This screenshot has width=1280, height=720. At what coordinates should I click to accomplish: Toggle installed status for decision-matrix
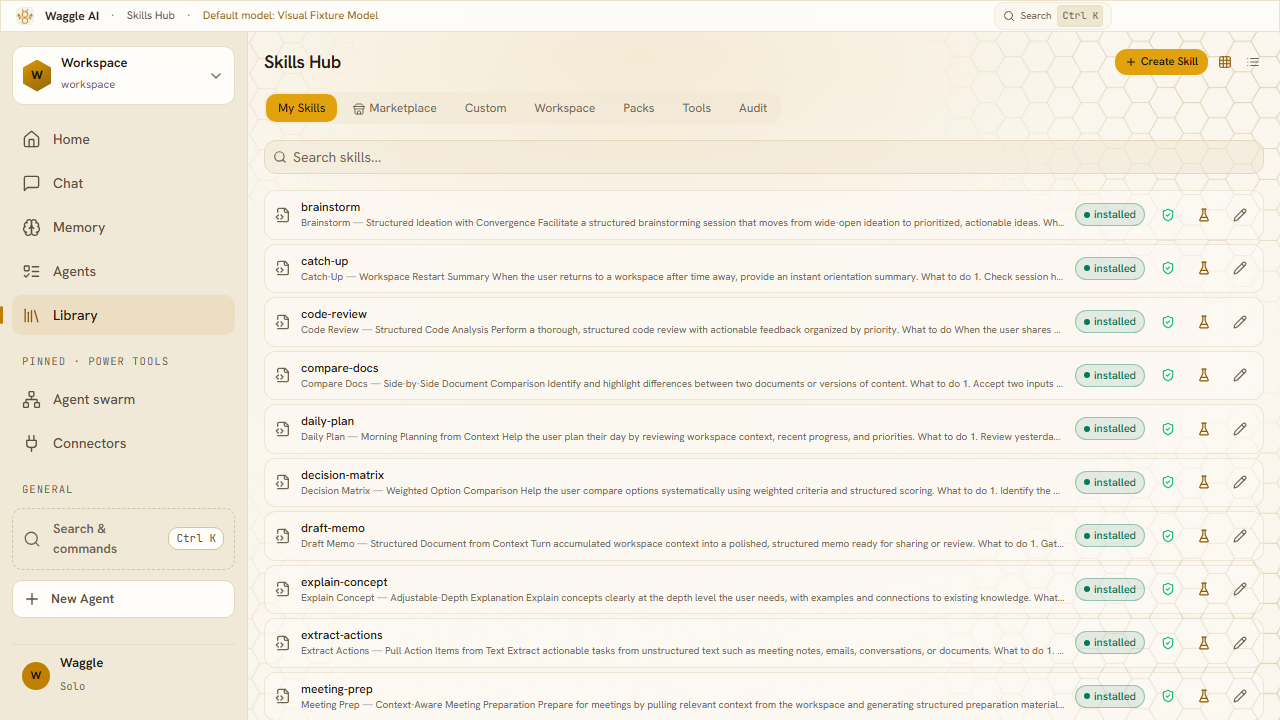1110,482
